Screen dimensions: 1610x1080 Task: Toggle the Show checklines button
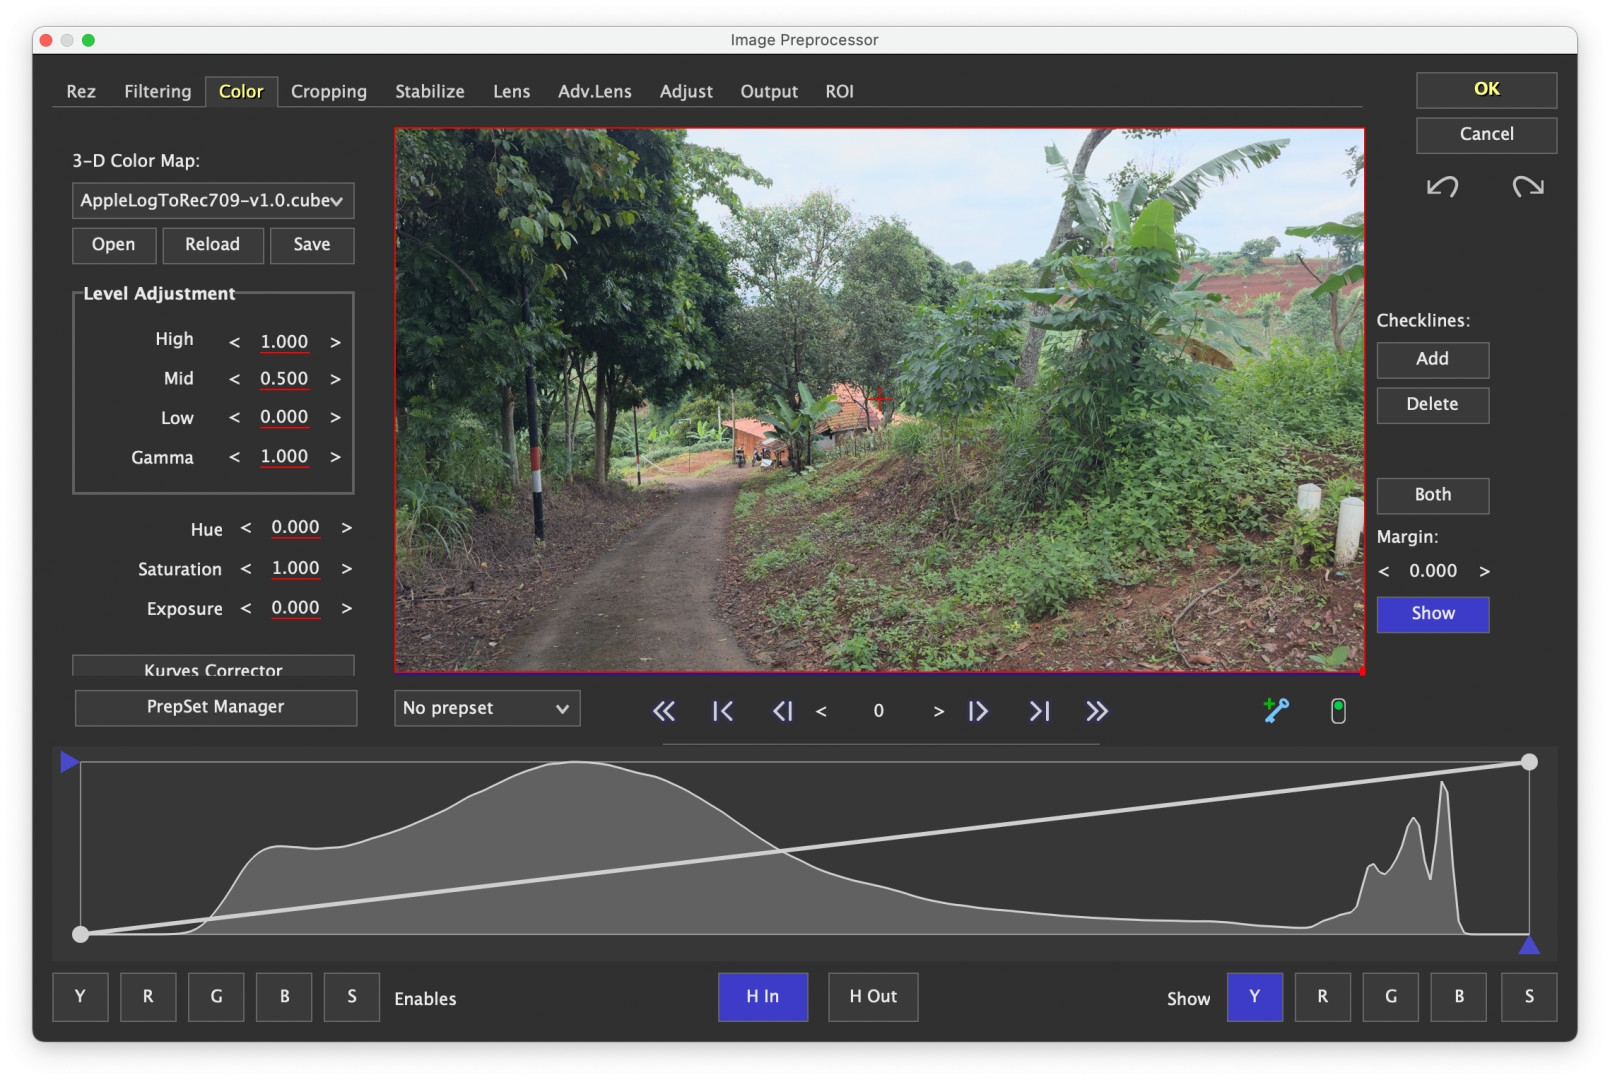pos(1432,614)
